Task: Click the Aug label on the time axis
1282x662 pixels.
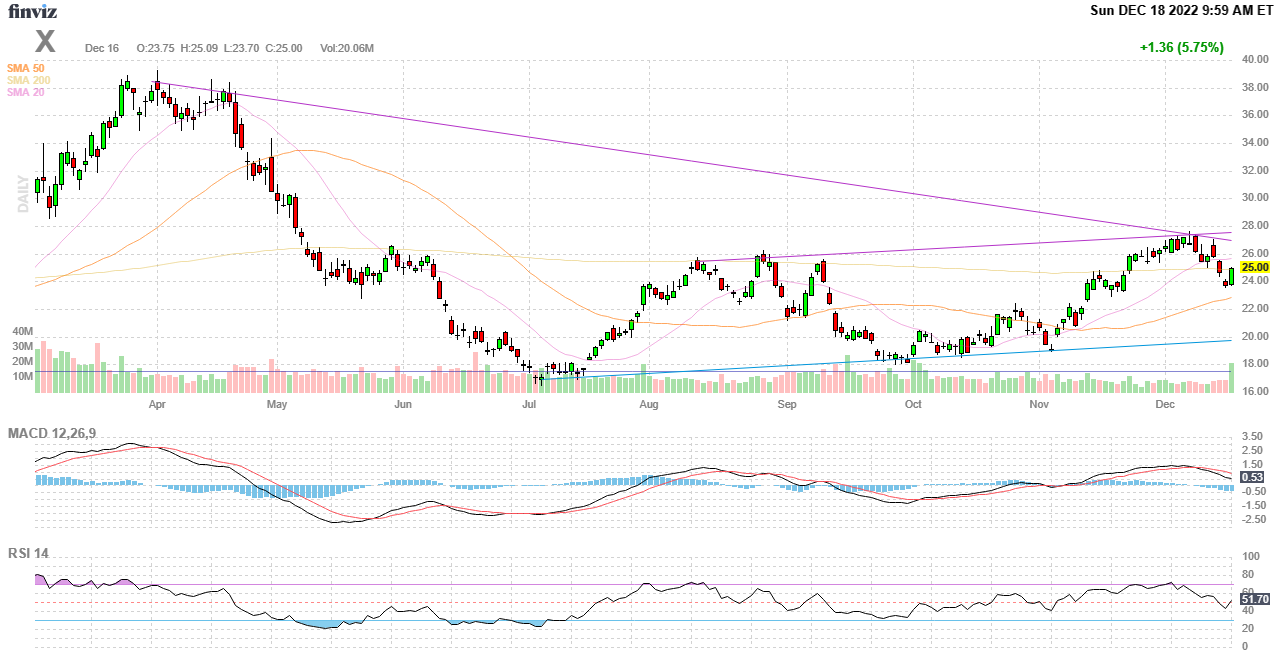Action: [x=649, y=405]
